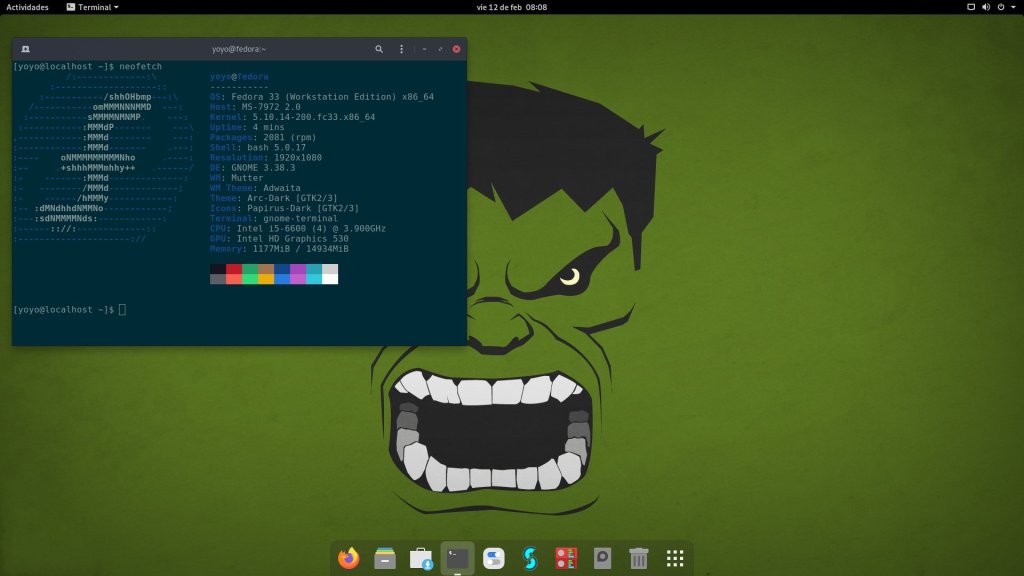
Task: Open the red app icon in the dock
Action: 566,558
